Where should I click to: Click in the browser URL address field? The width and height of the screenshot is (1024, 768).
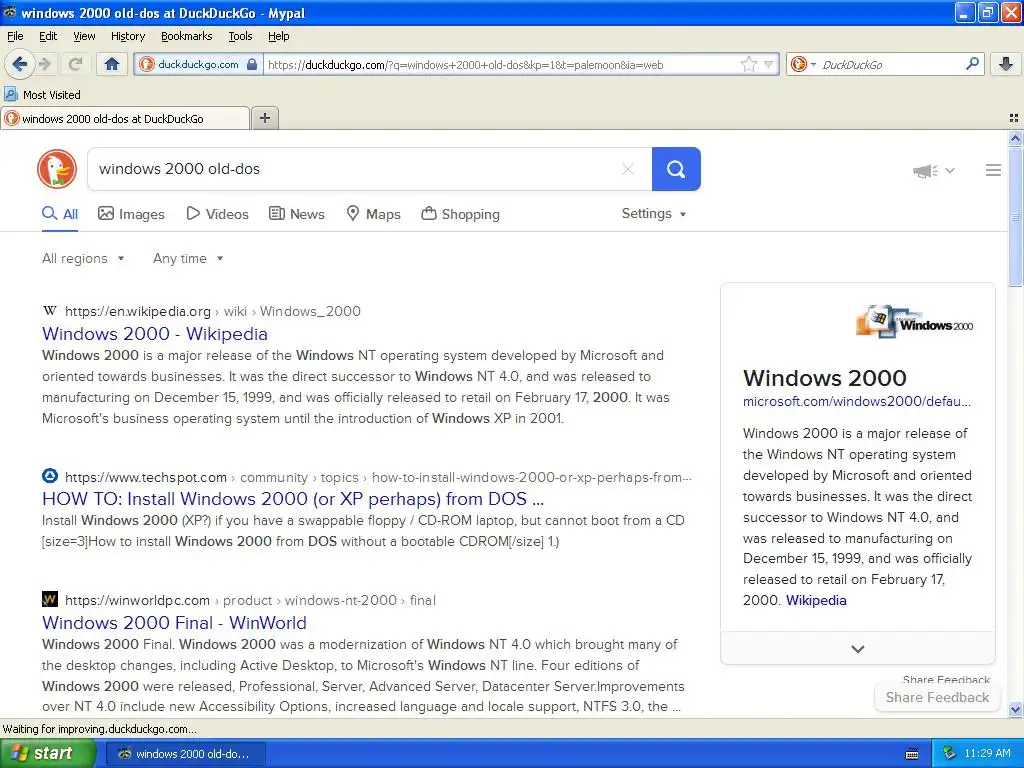[500, 64]
